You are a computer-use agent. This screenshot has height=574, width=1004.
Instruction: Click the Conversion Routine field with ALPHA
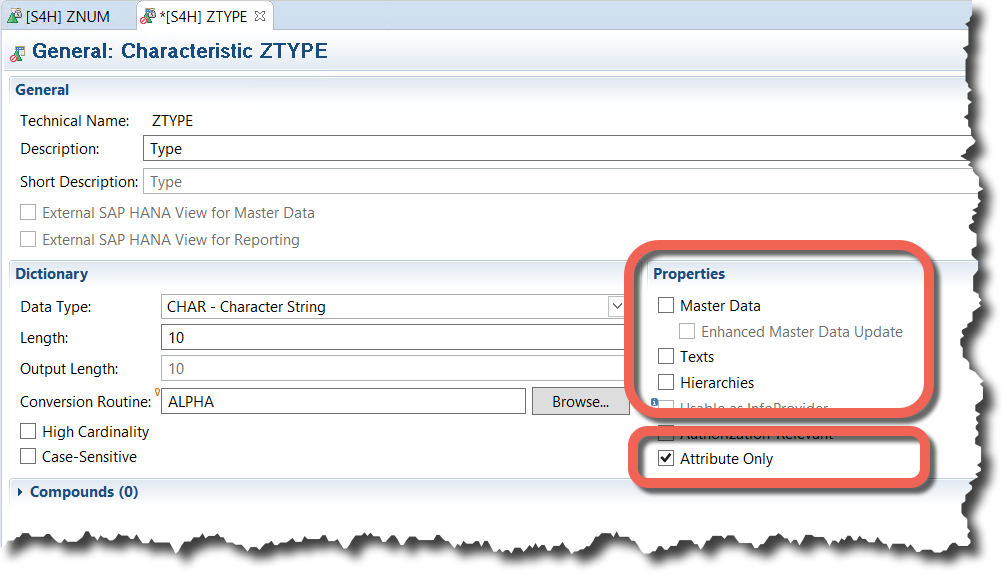point(343,402)
